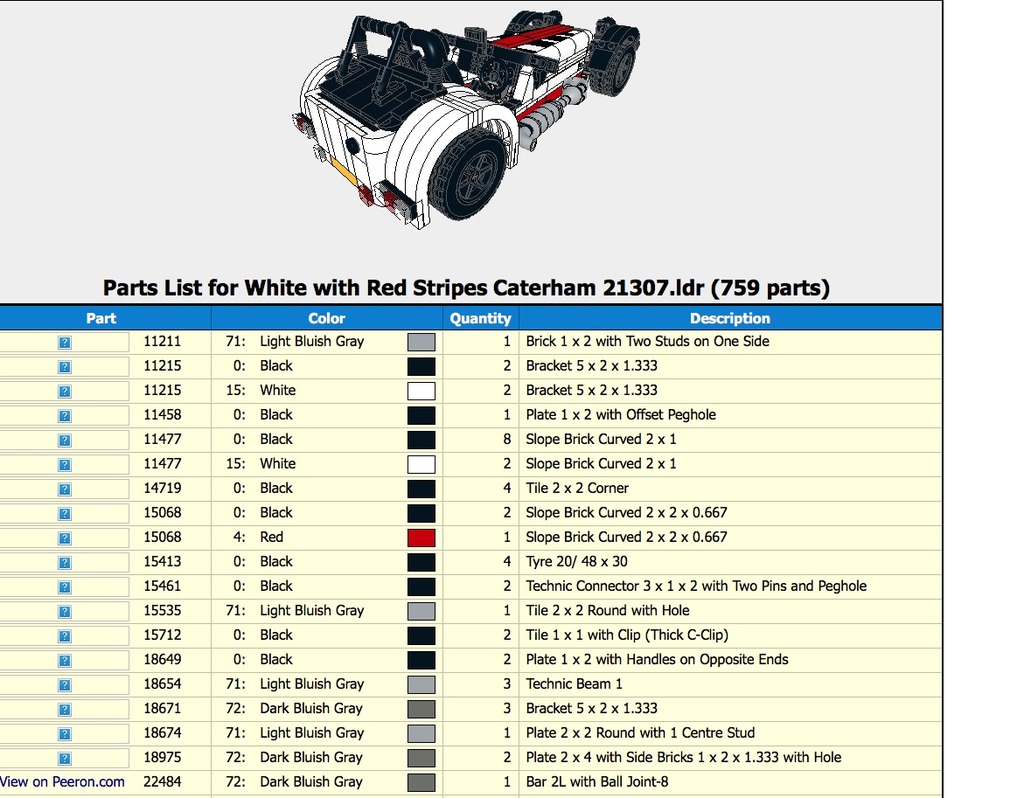The width and height of the screenshot is (1024, 798).
Task: Open the placeholder icon for part 14719
Action: pyautogui.click(x=65, y=489)
